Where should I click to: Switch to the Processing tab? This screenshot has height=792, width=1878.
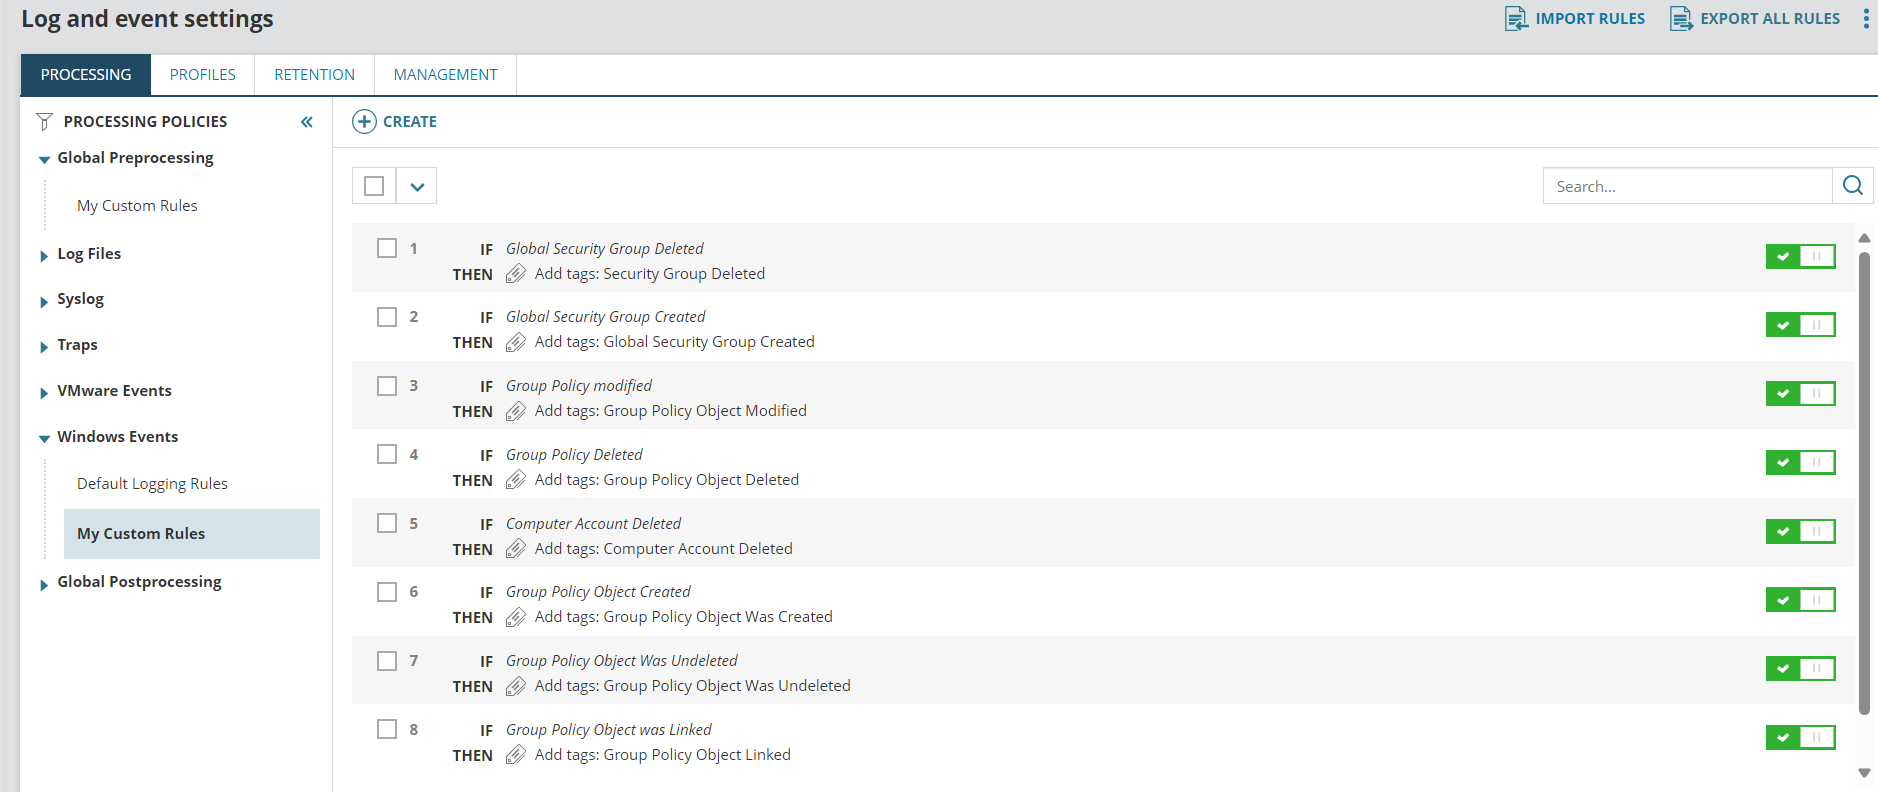[86, 75]
